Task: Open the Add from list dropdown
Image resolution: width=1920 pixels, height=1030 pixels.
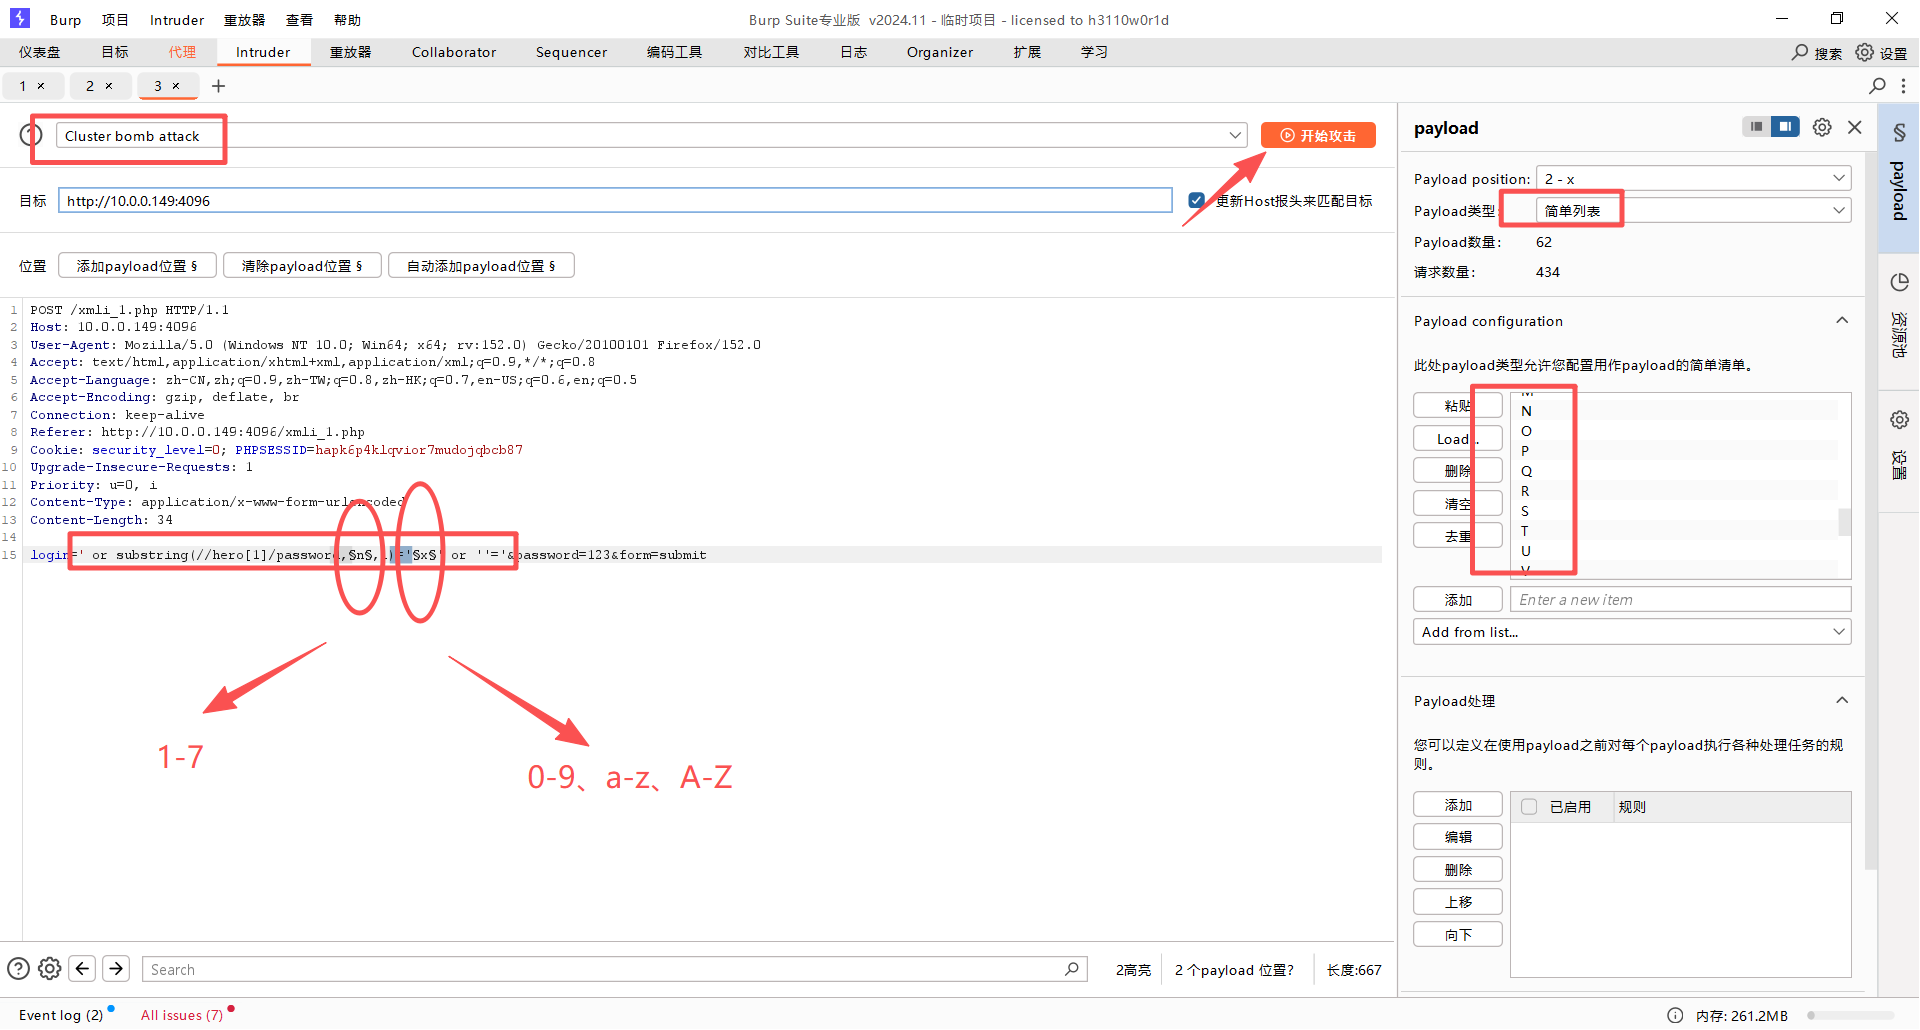Action: pyautogui.click(x=1632, y=632)
